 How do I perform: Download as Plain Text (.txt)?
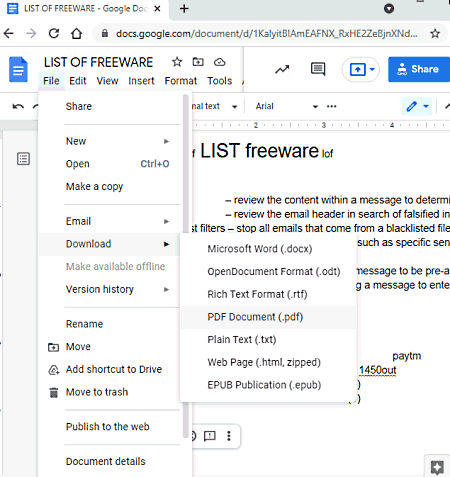[x=268, y=340]
